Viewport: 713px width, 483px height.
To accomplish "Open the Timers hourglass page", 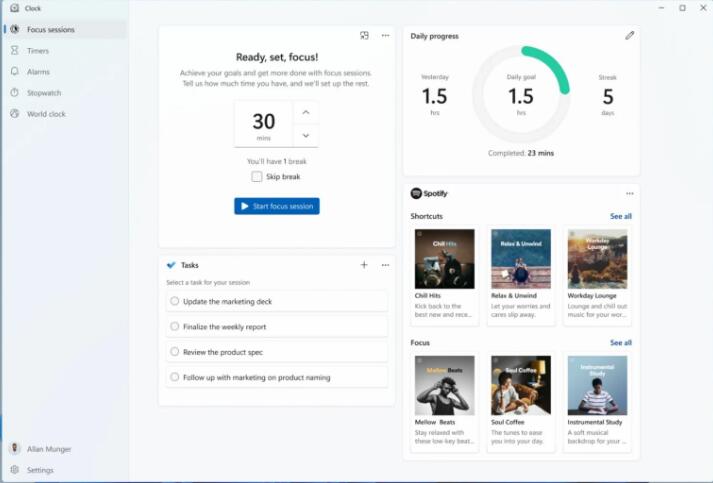I will click(x=38, y=50).
